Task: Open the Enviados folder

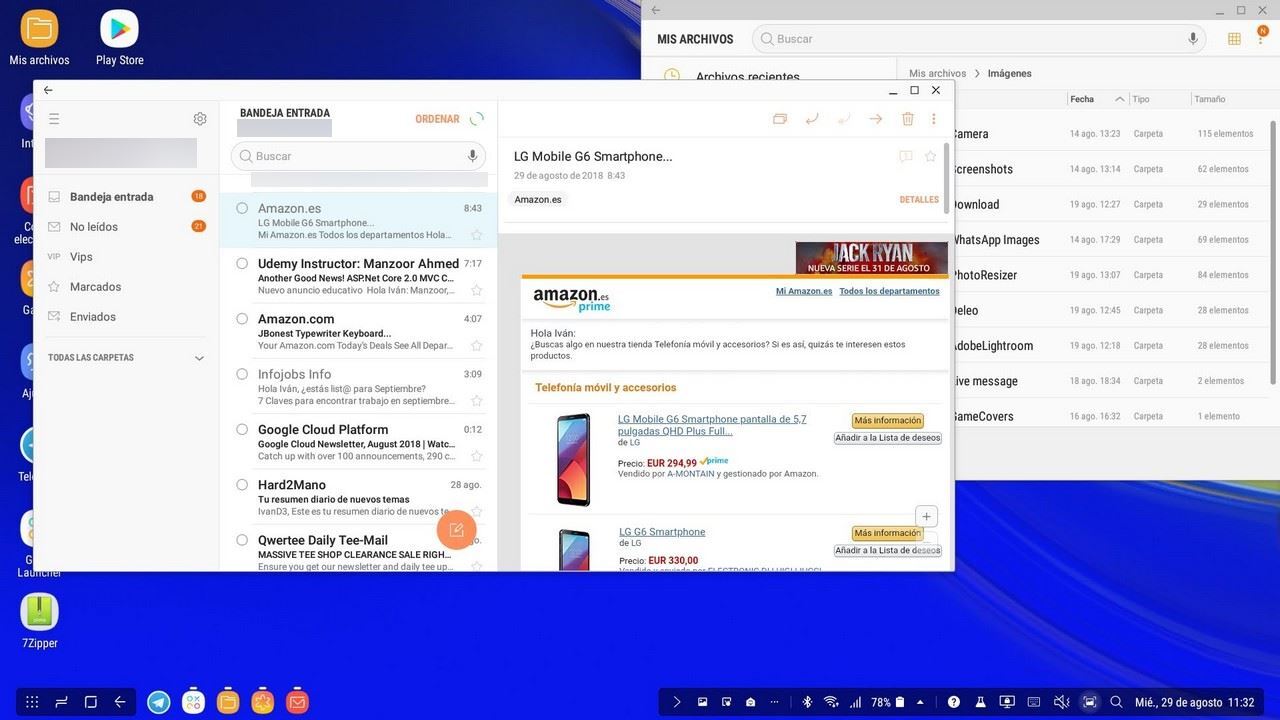Action: pyautogui.click(x=126, y=317)
